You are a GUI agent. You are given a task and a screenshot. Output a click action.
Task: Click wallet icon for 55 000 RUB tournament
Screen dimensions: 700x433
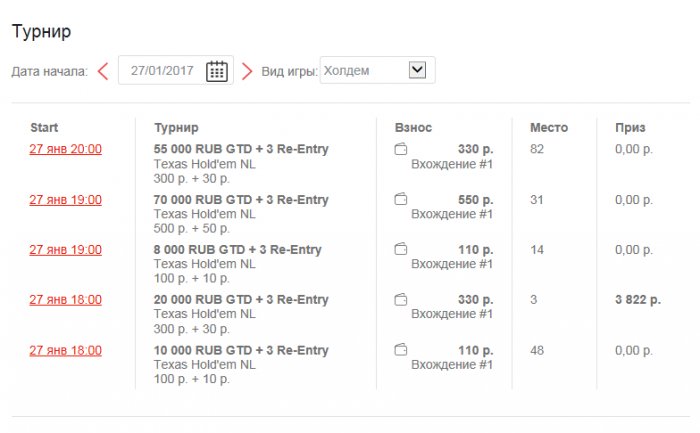tap(401, 150)
